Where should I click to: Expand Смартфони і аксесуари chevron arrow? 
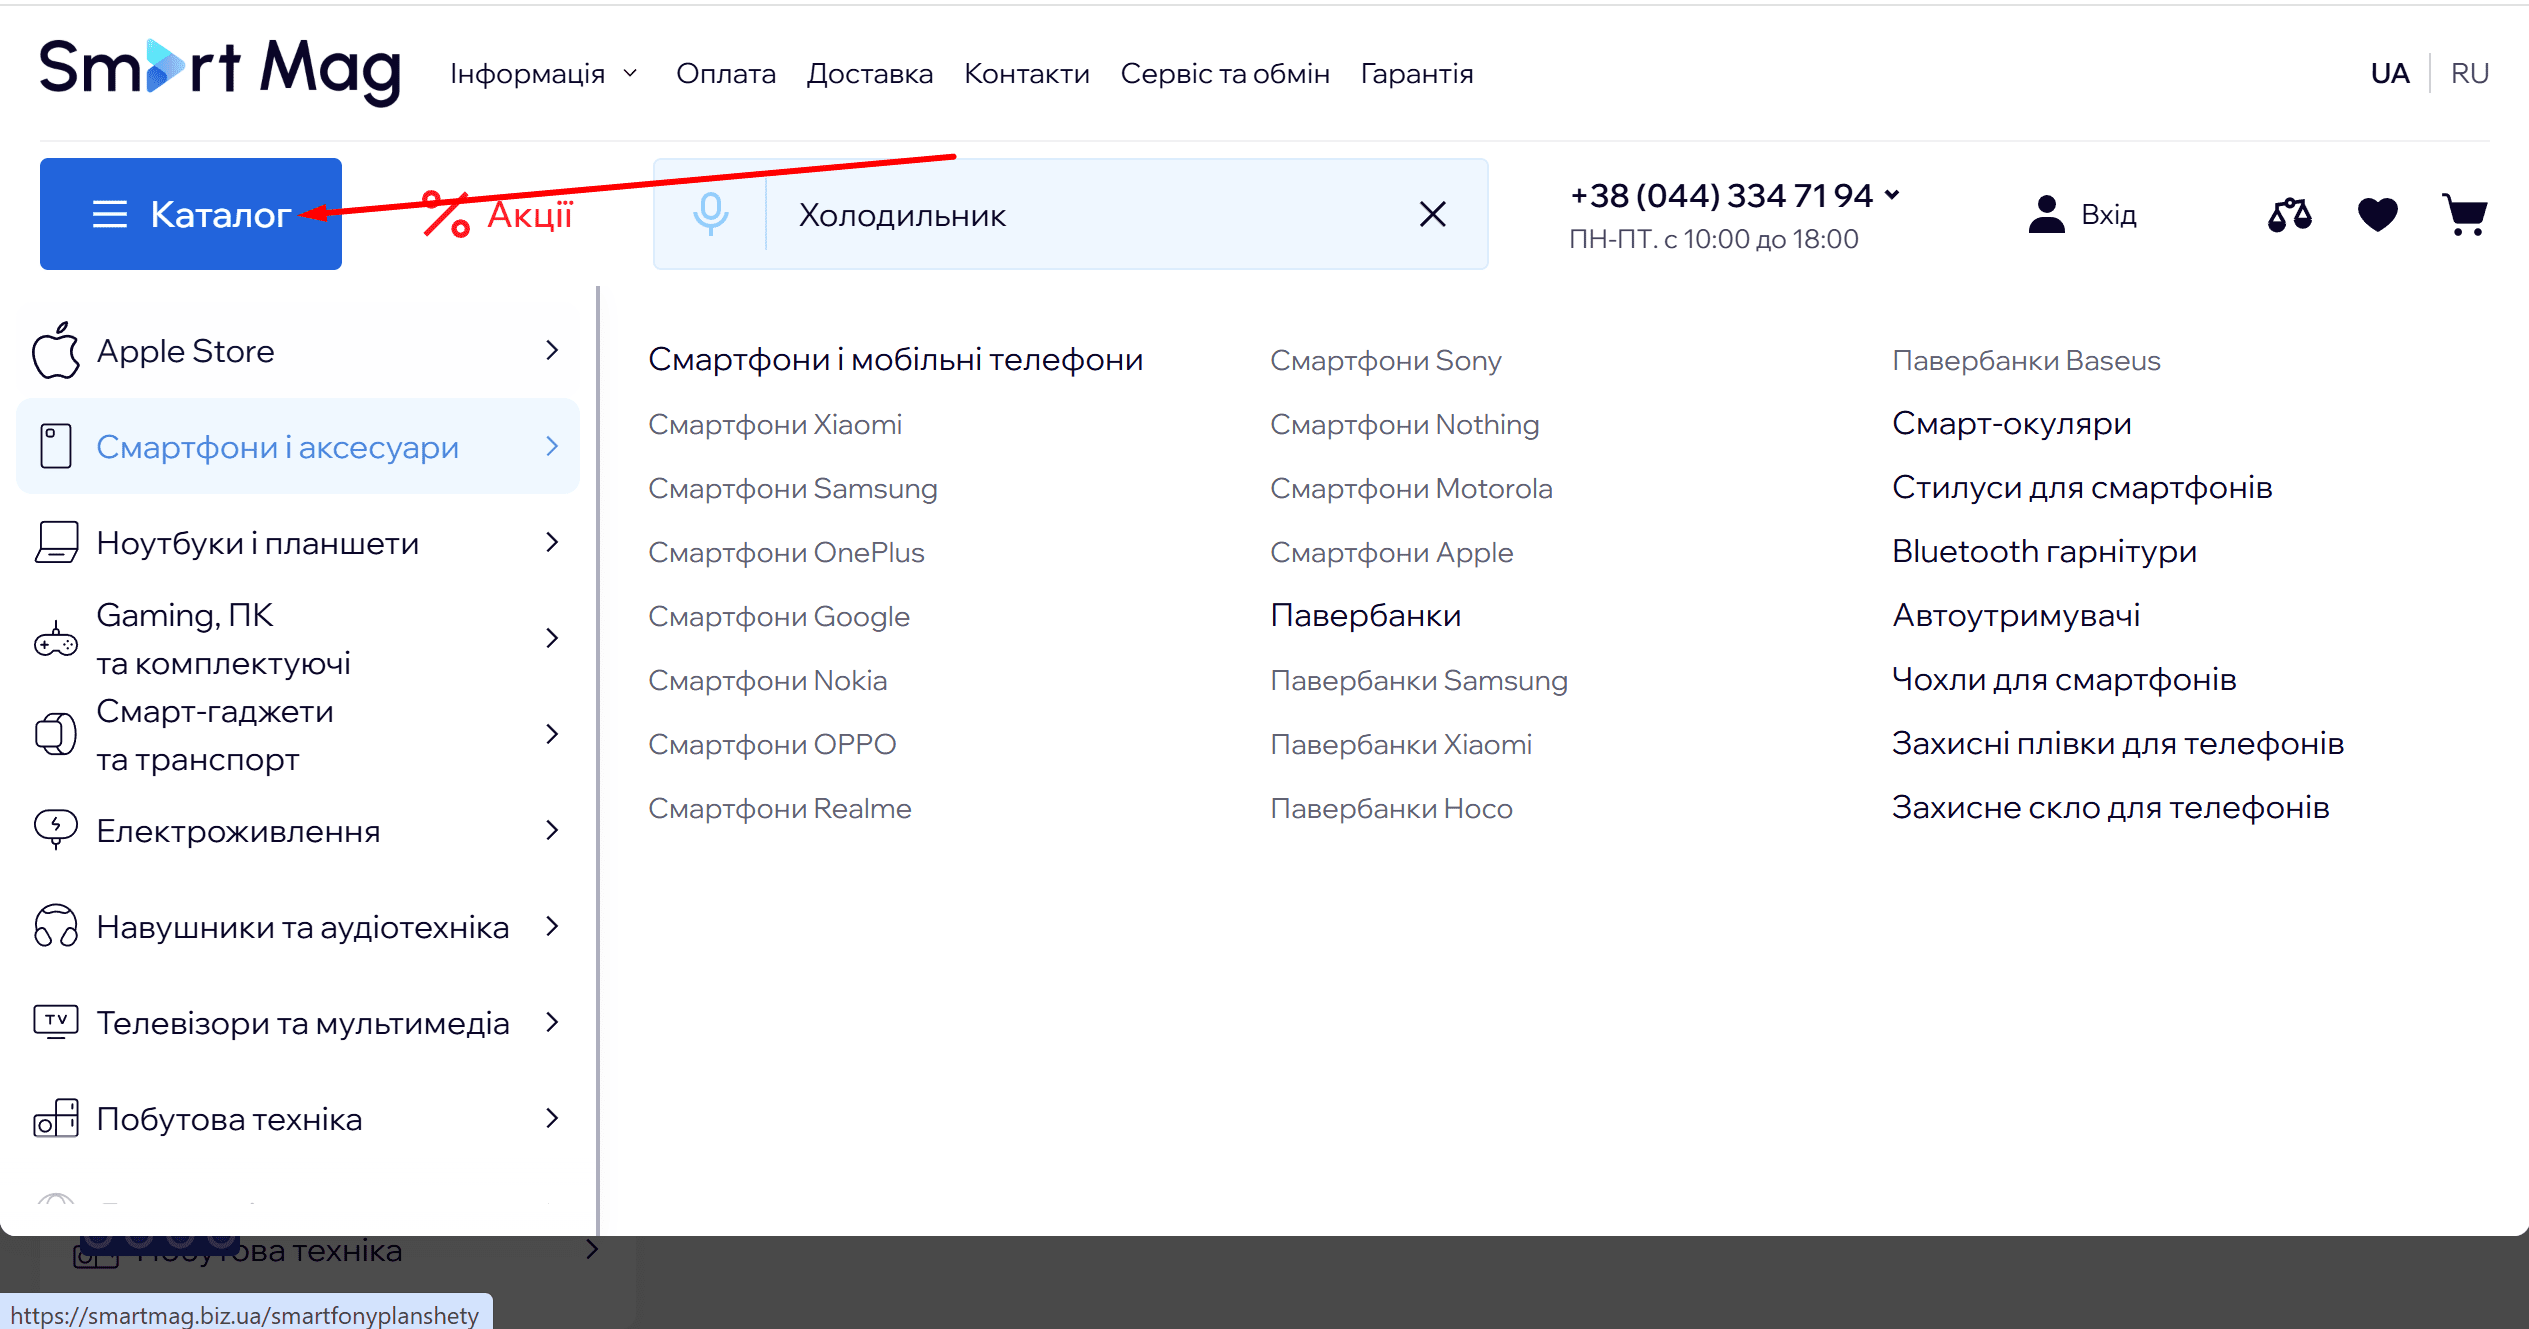pos(552,446)
